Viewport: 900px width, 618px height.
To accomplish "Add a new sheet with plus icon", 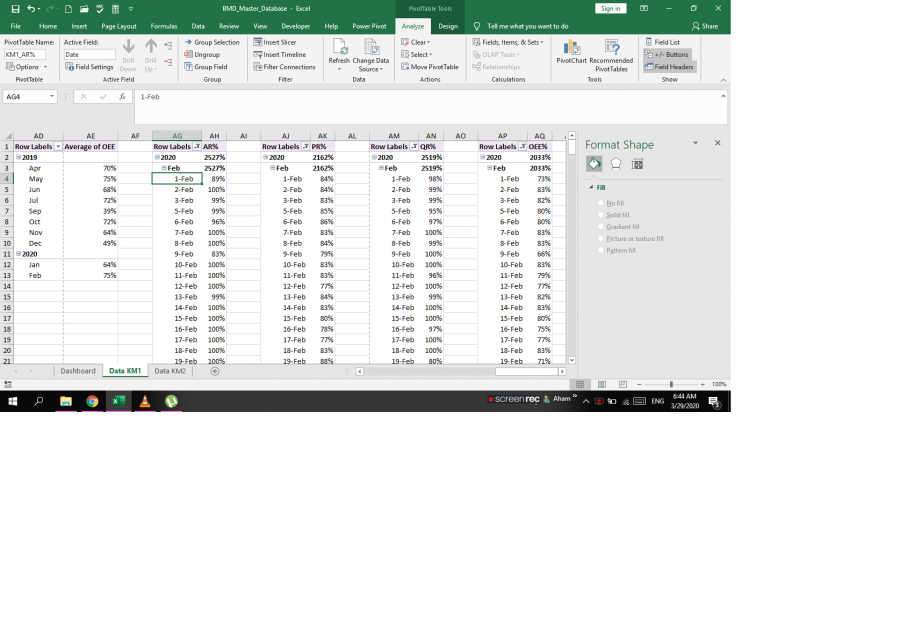I will pos(215,371).
